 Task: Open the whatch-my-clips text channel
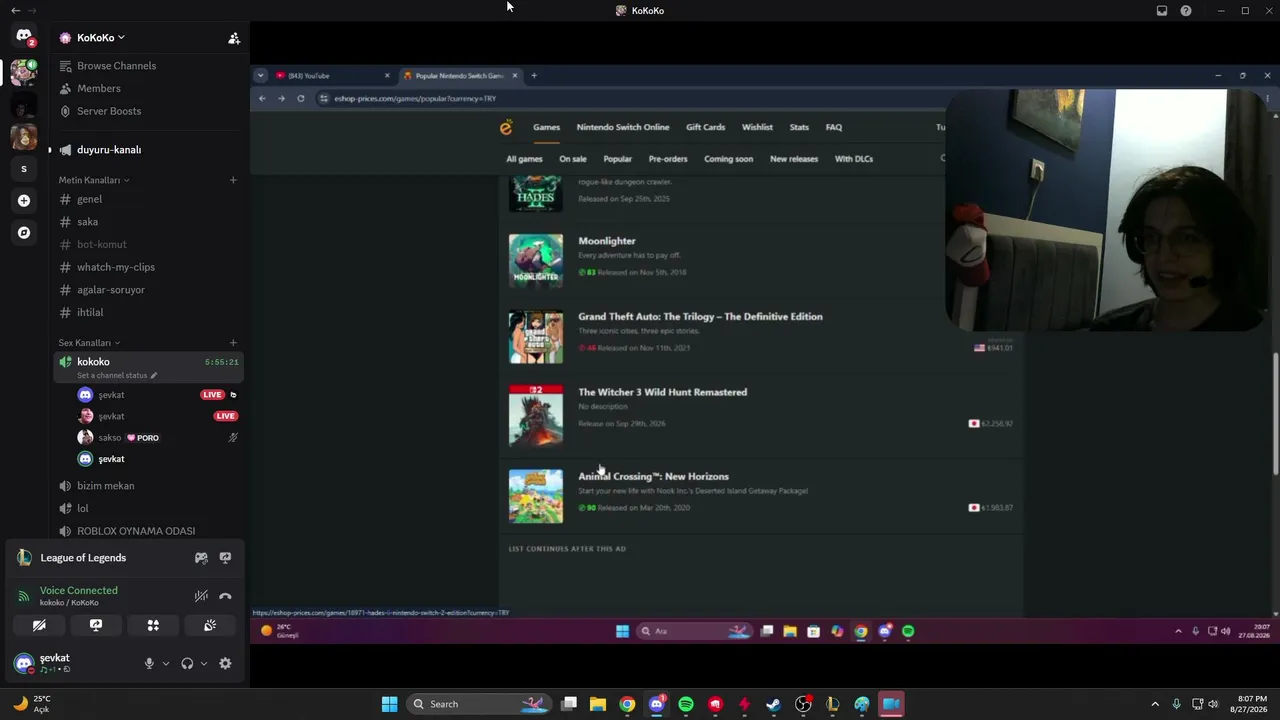148,267
